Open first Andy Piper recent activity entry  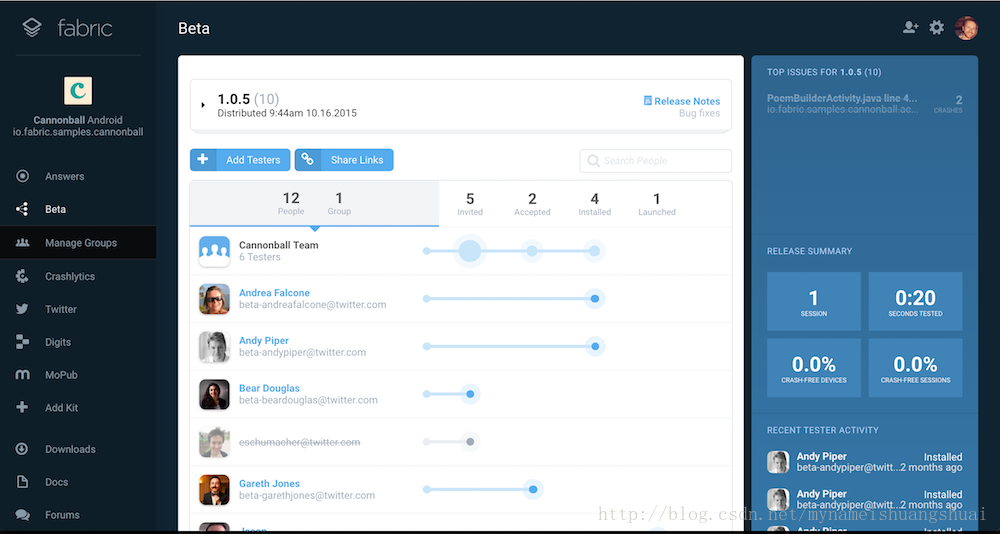pyautogui.click(x=864, y=462)
